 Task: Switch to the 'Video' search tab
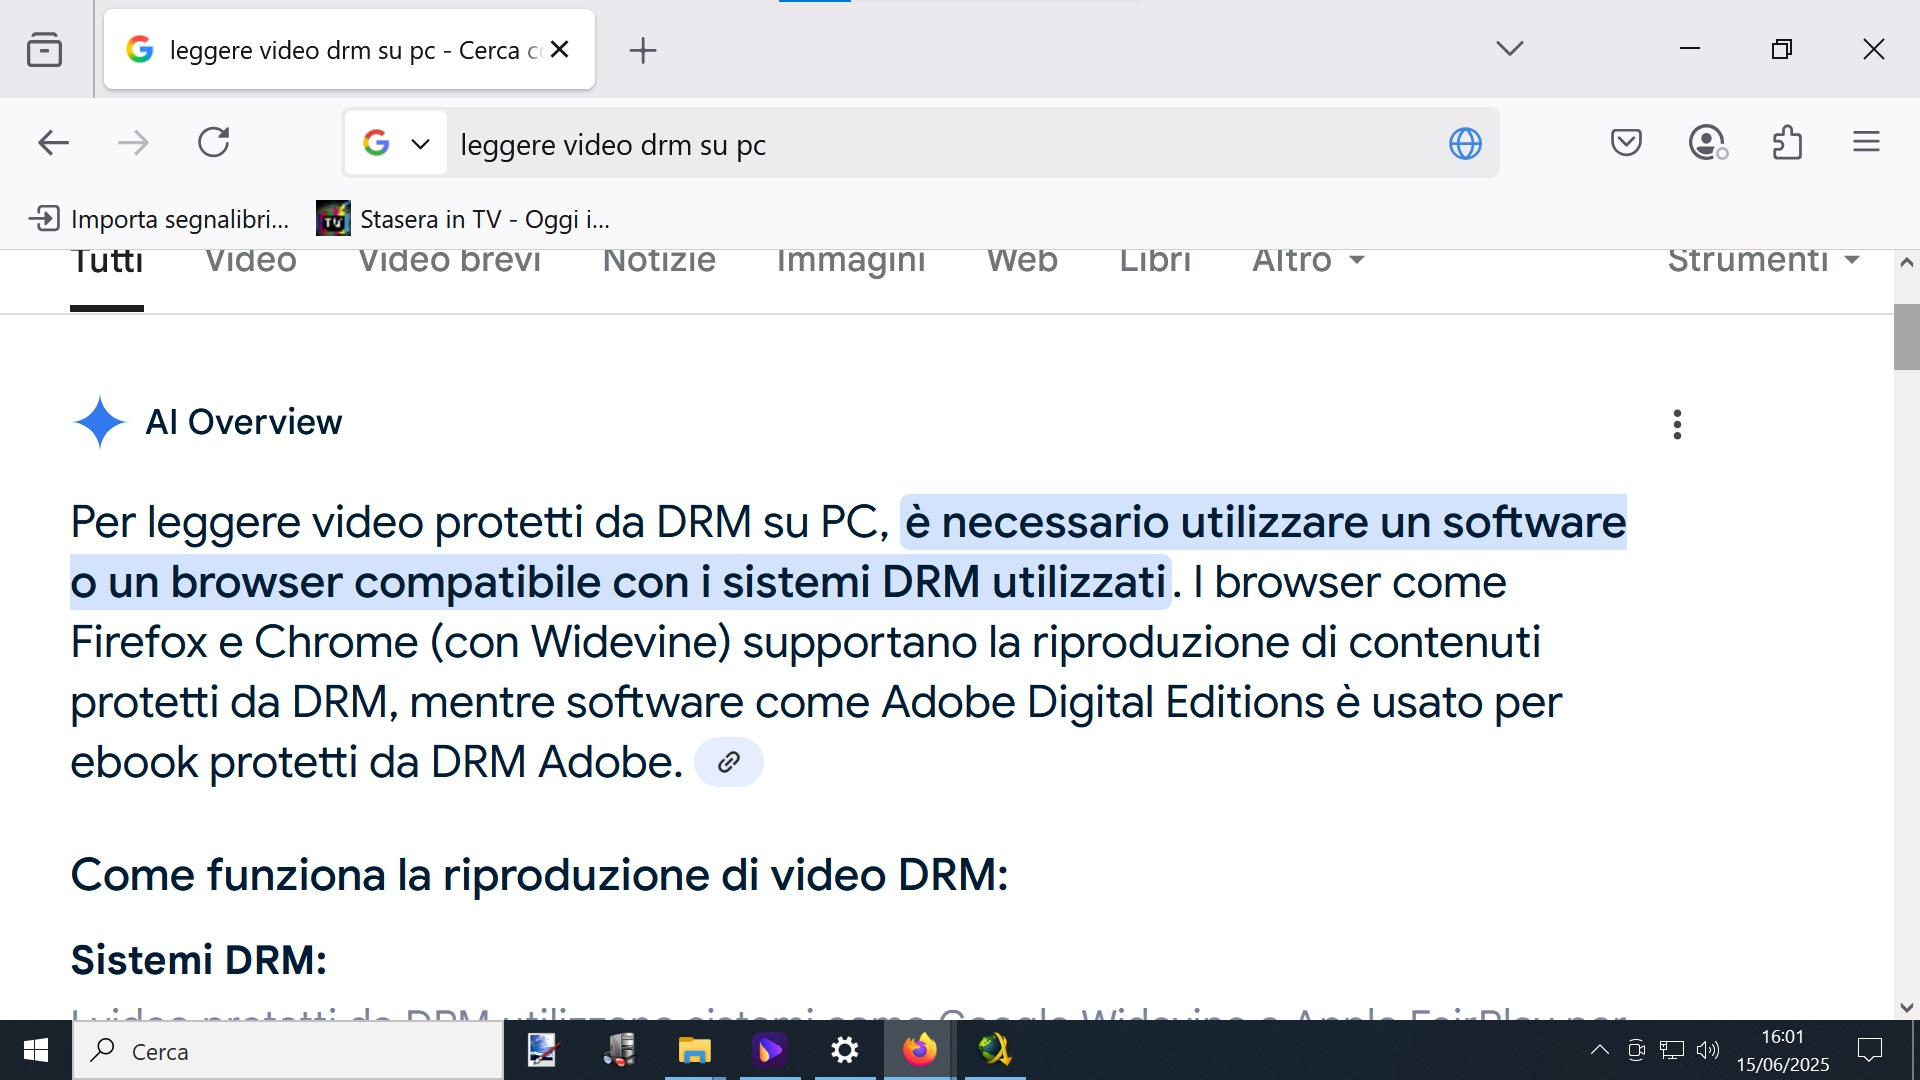coord(251,262)
